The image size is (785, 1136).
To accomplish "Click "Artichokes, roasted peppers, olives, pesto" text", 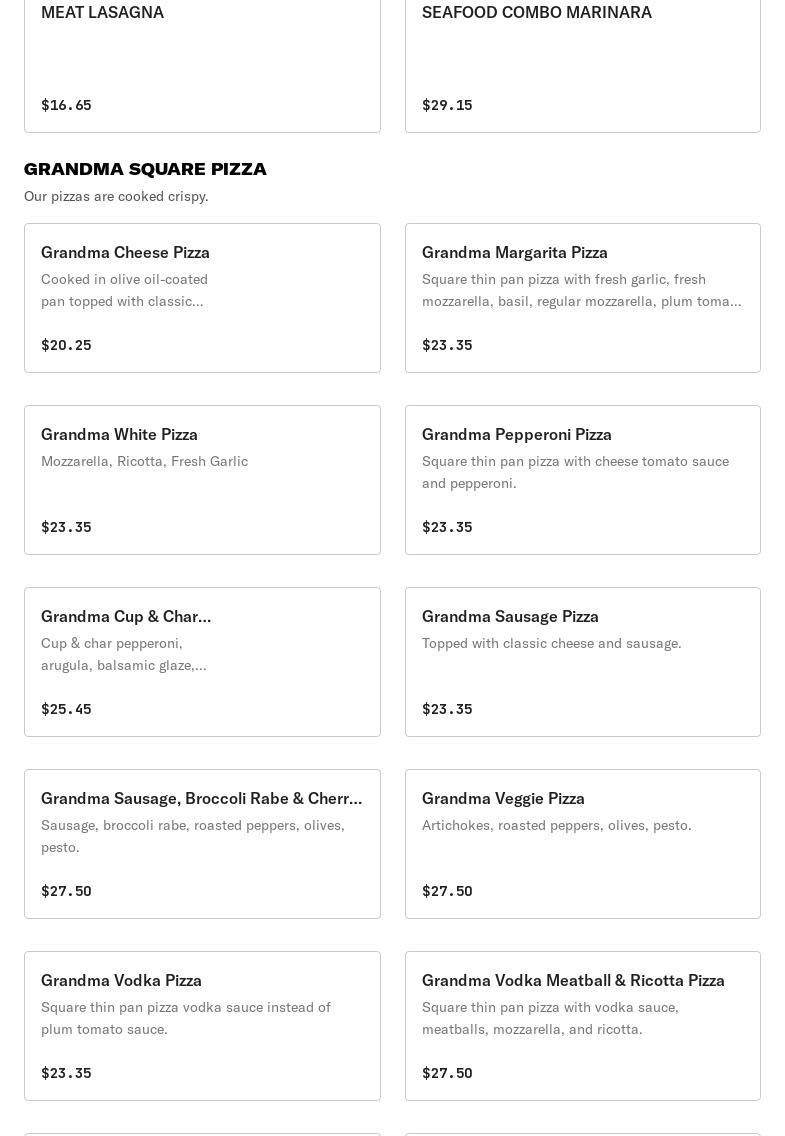I will [x=556, y=825].
